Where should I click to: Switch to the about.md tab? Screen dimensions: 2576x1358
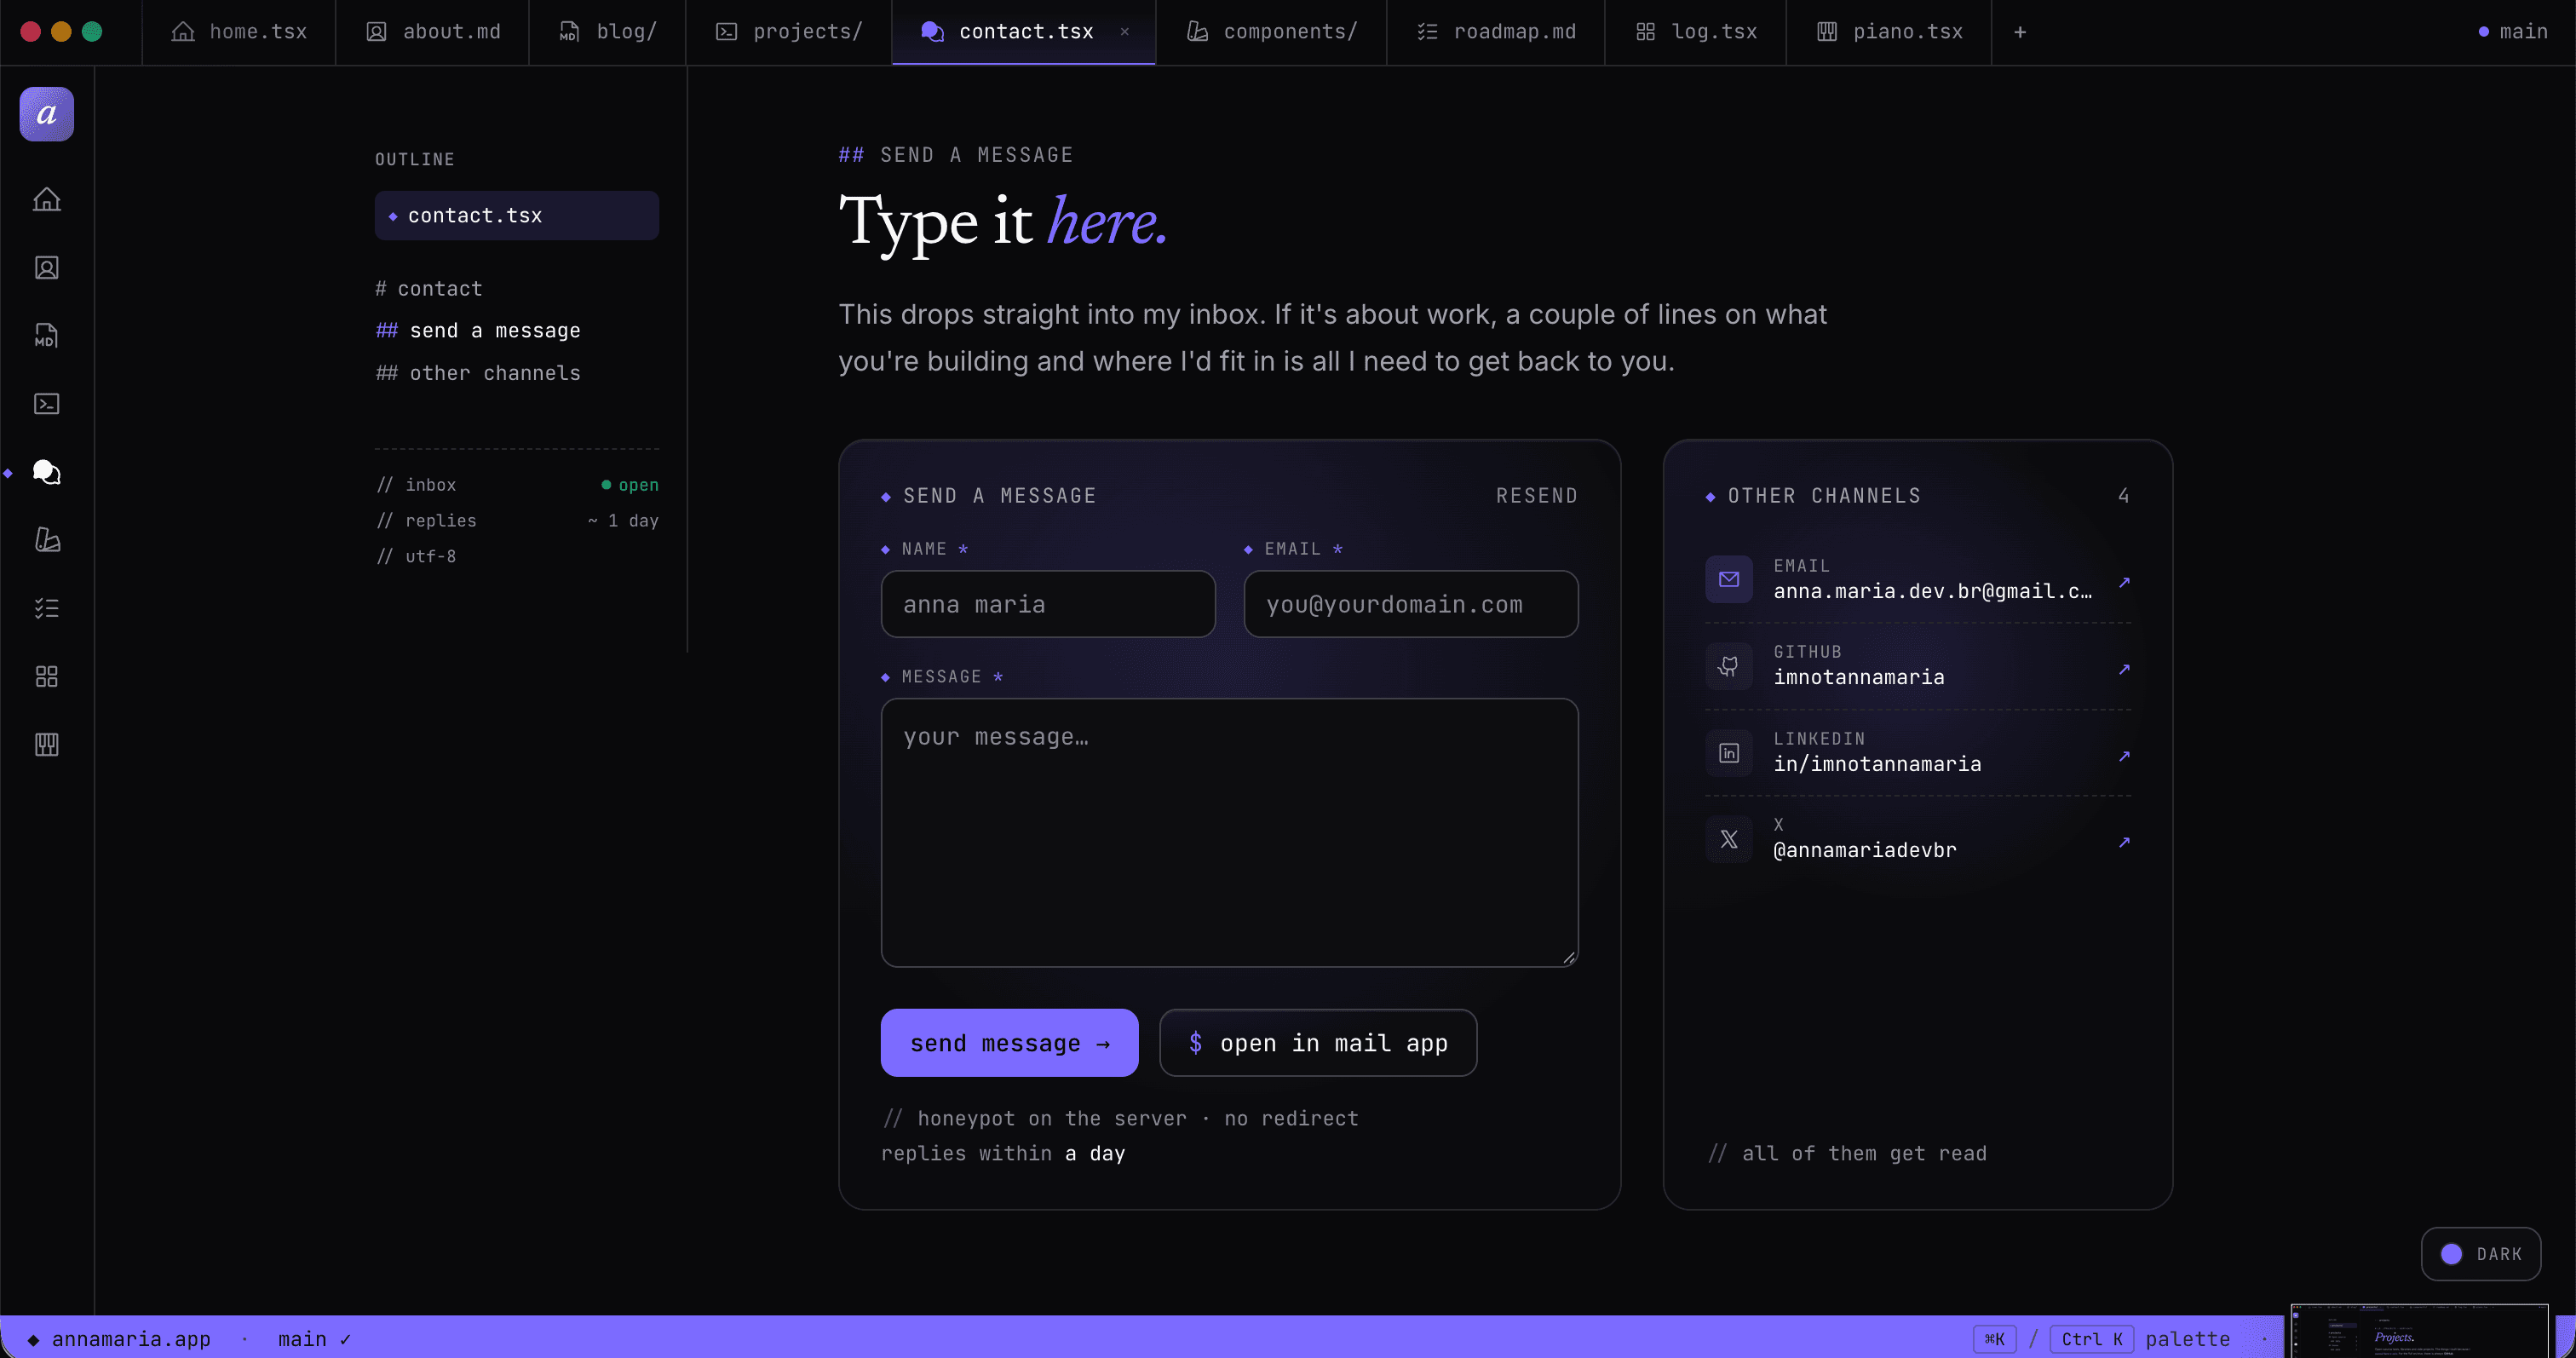[432, 32]
